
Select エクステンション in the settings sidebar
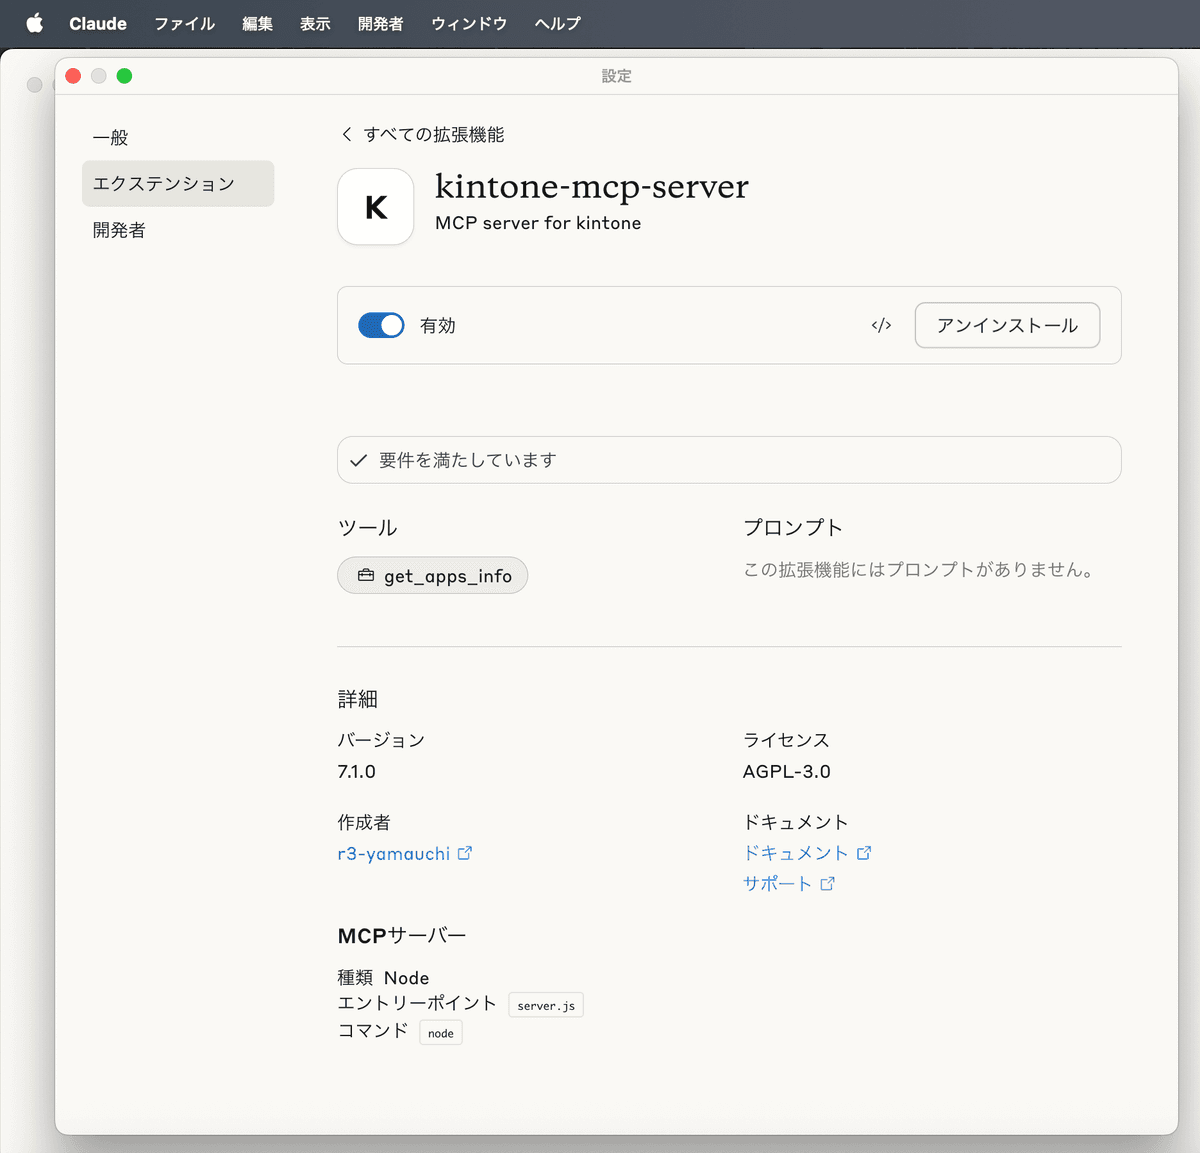[x=178, y=184]
